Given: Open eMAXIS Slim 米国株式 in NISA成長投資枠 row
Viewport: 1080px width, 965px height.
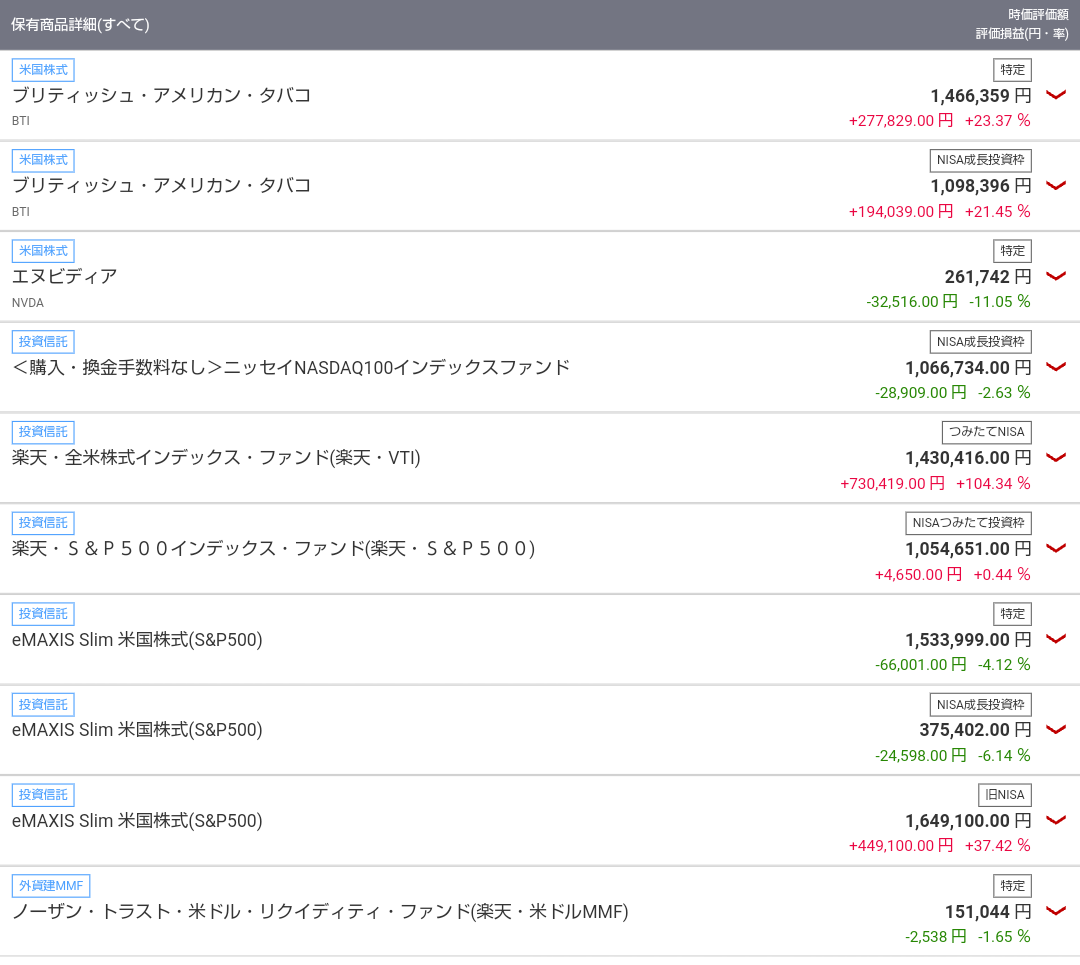Looking at the screenshot, I should 137,729.
